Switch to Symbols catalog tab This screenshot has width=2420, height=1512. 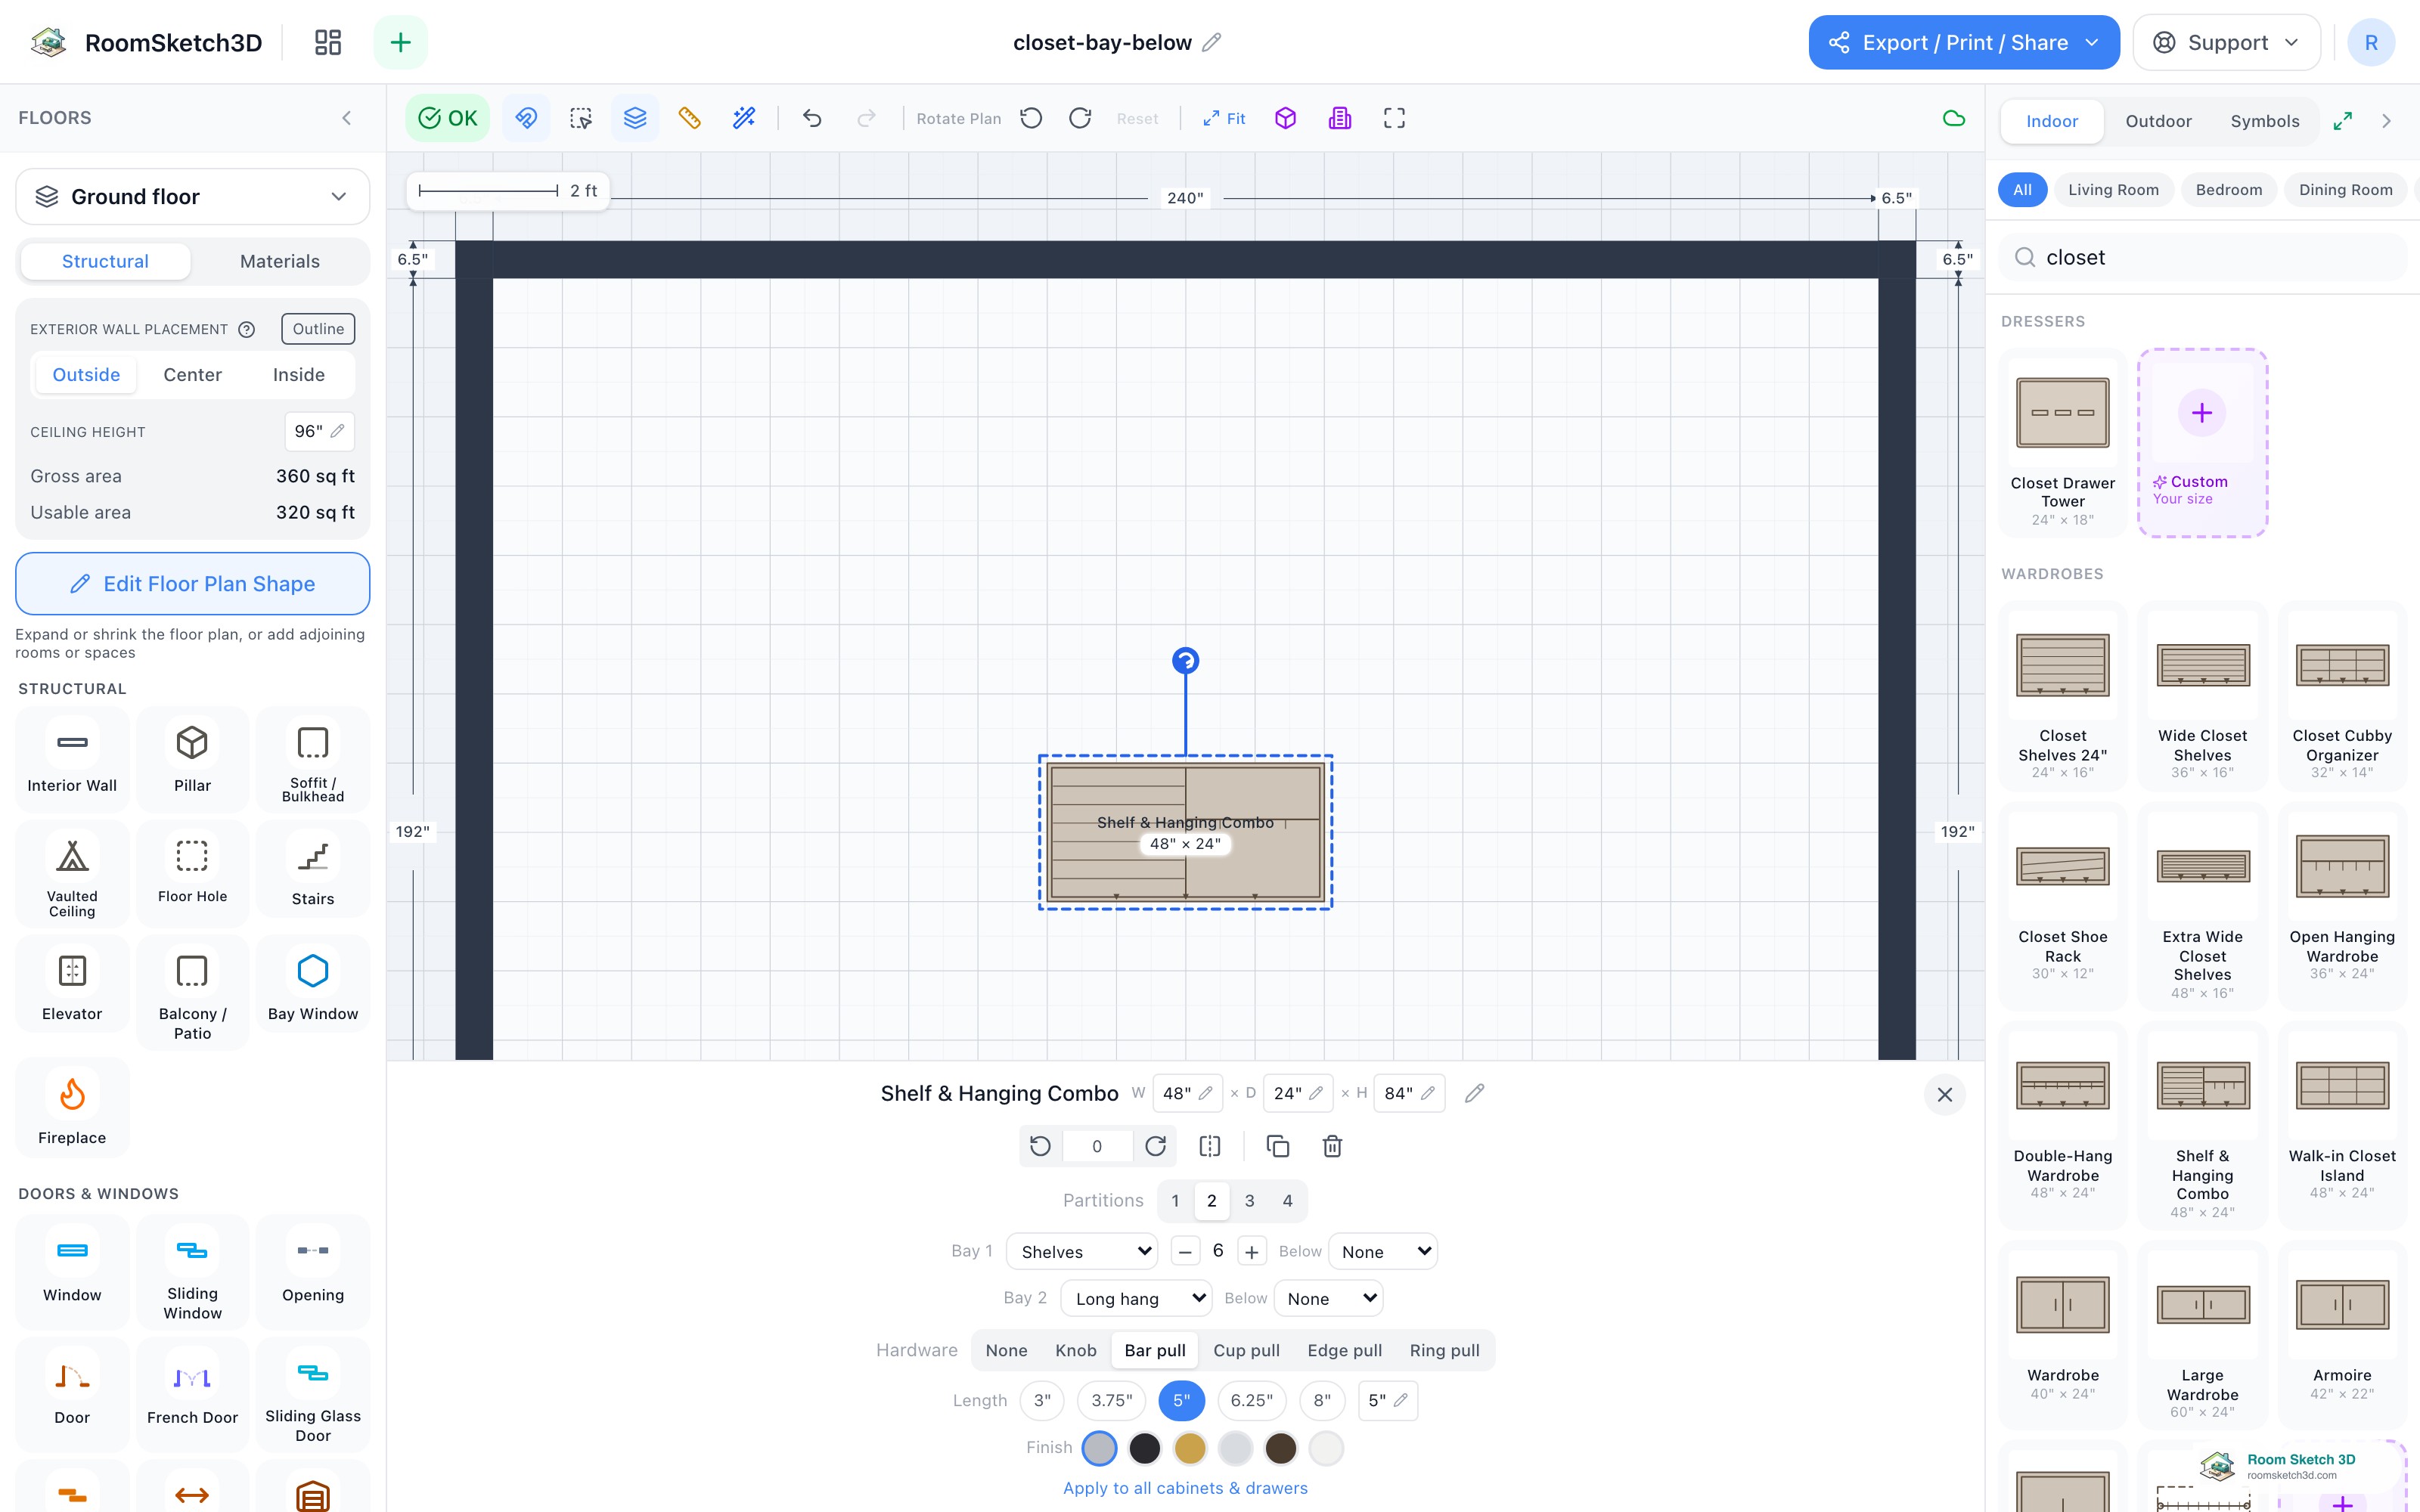point(2264,121)
